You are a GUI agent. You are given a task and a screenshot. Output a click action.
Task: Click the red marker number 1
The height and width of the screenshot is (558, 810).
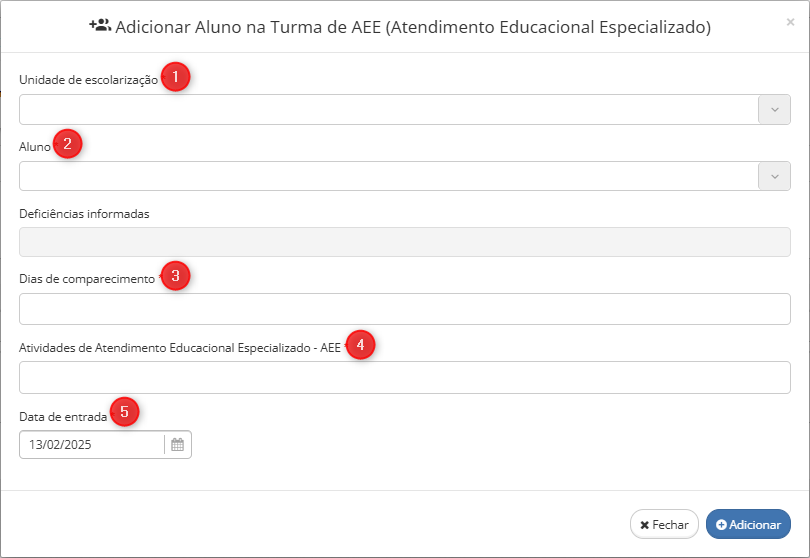[x=176, y=77]
